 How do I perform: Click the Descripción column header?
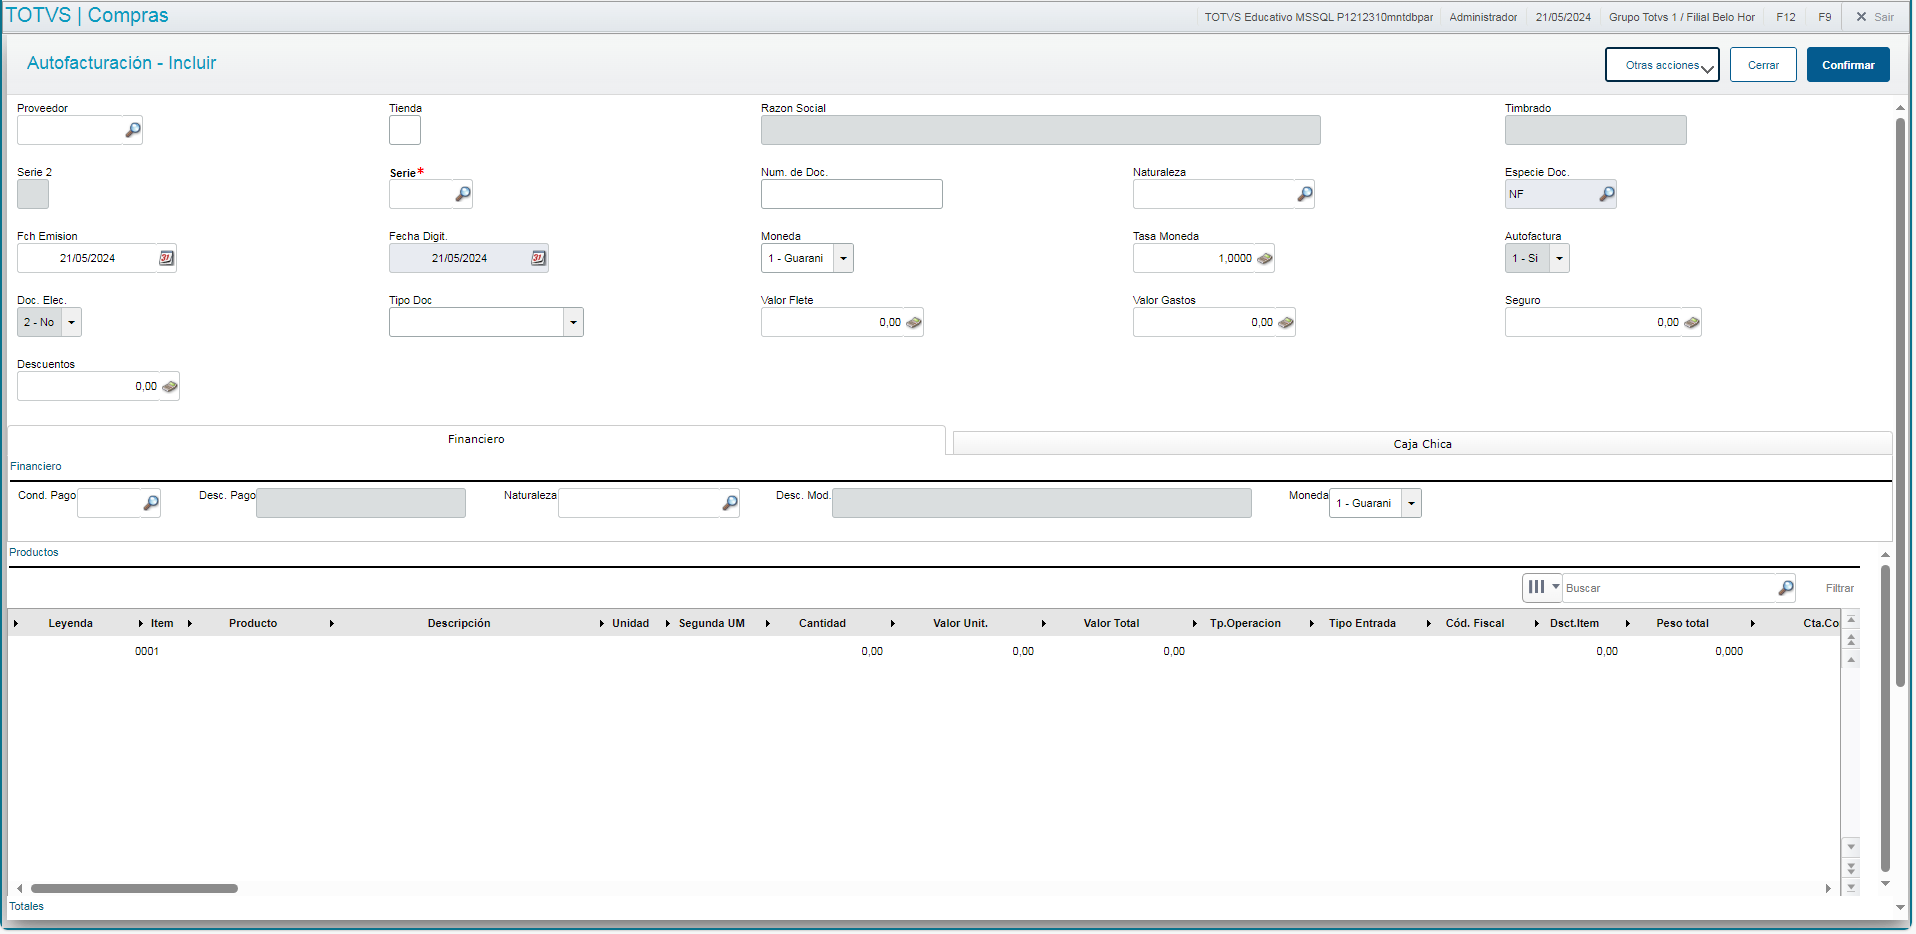point(459,623)
